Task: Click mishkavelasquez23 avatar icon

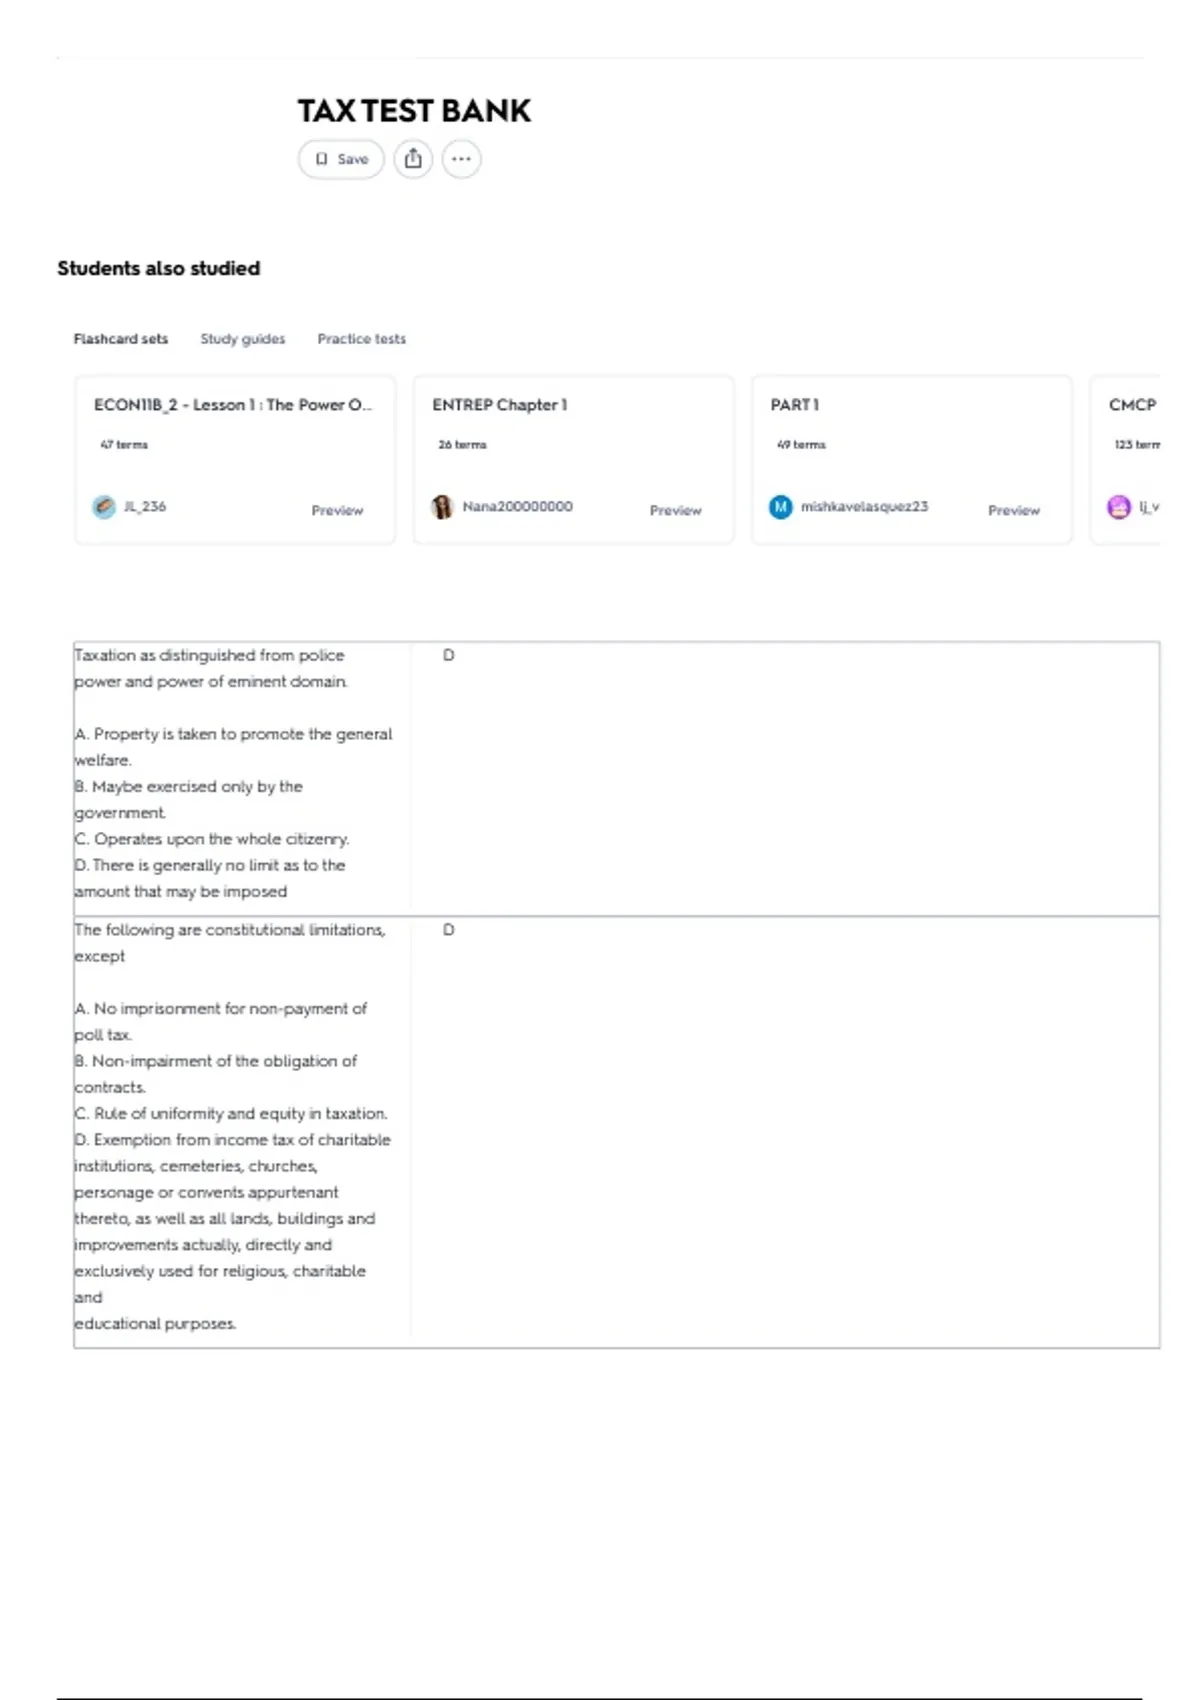Action: click(780, 507)
